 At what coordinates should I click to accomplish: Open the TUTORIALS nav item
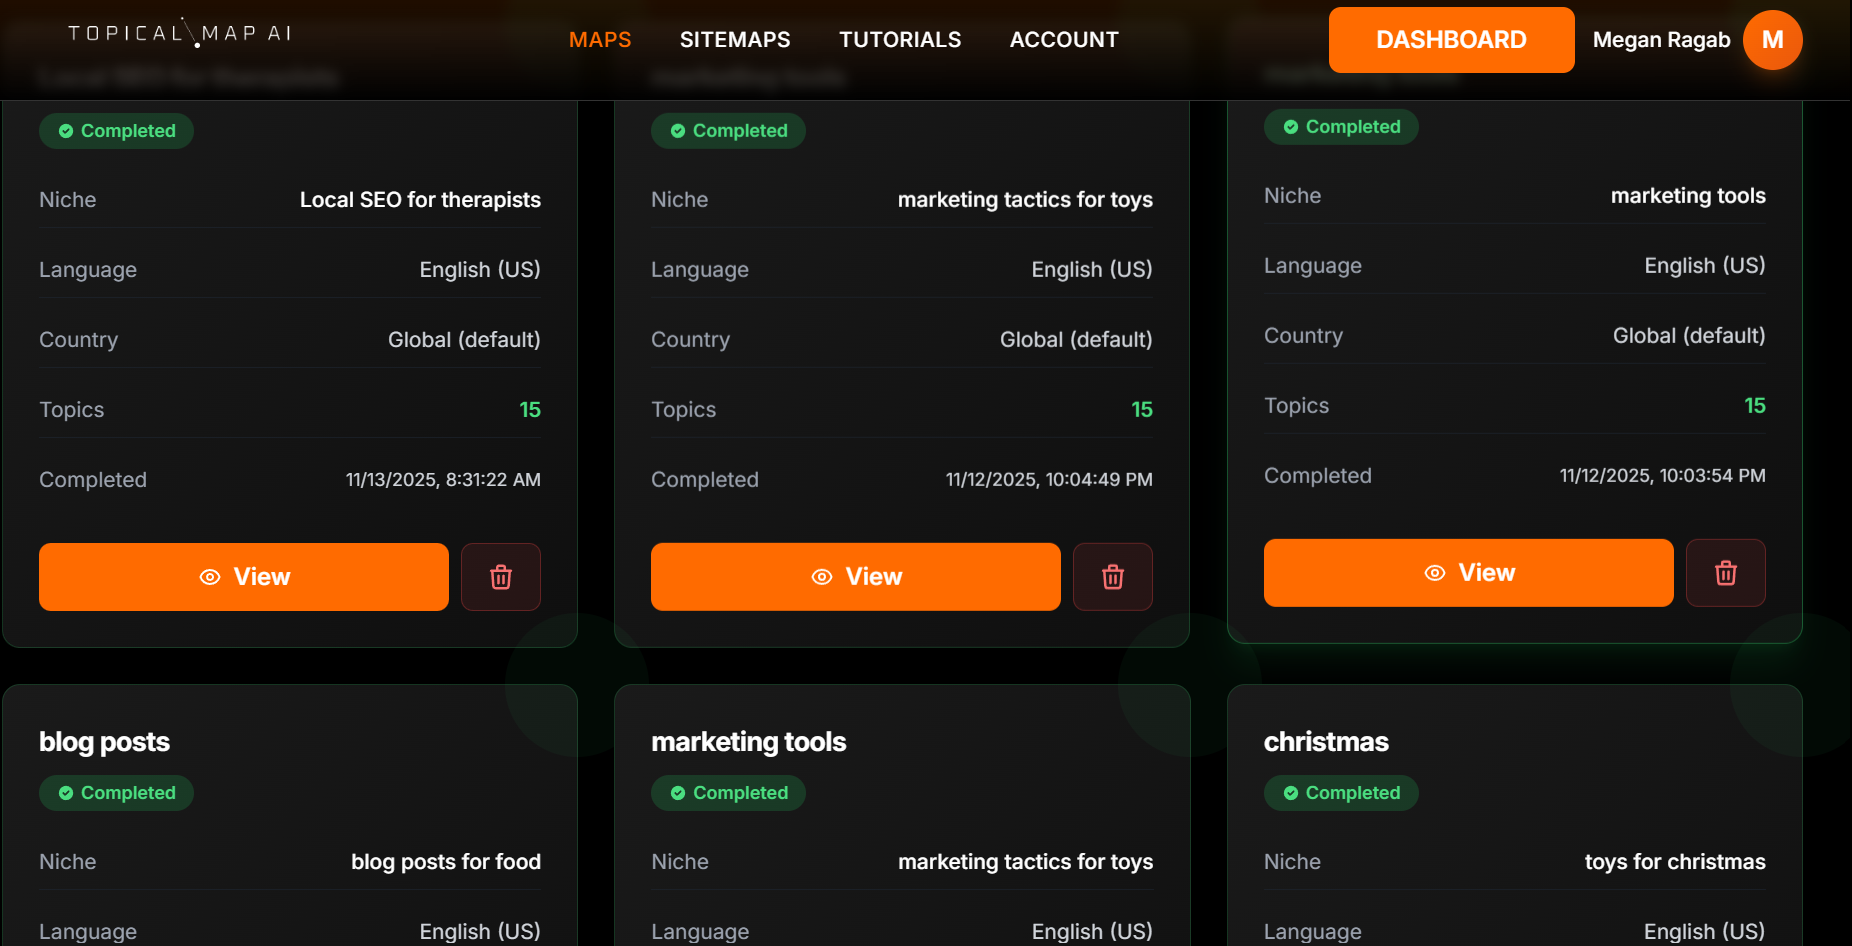click(x=900, y=40)
